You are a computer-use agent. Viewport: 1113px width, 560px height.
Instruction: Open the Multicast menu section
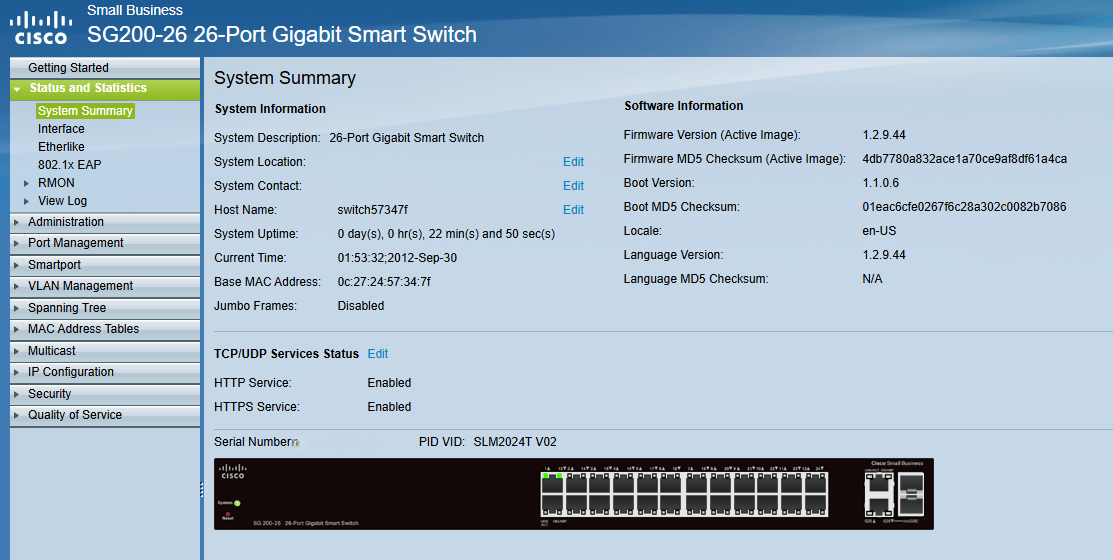105,351
